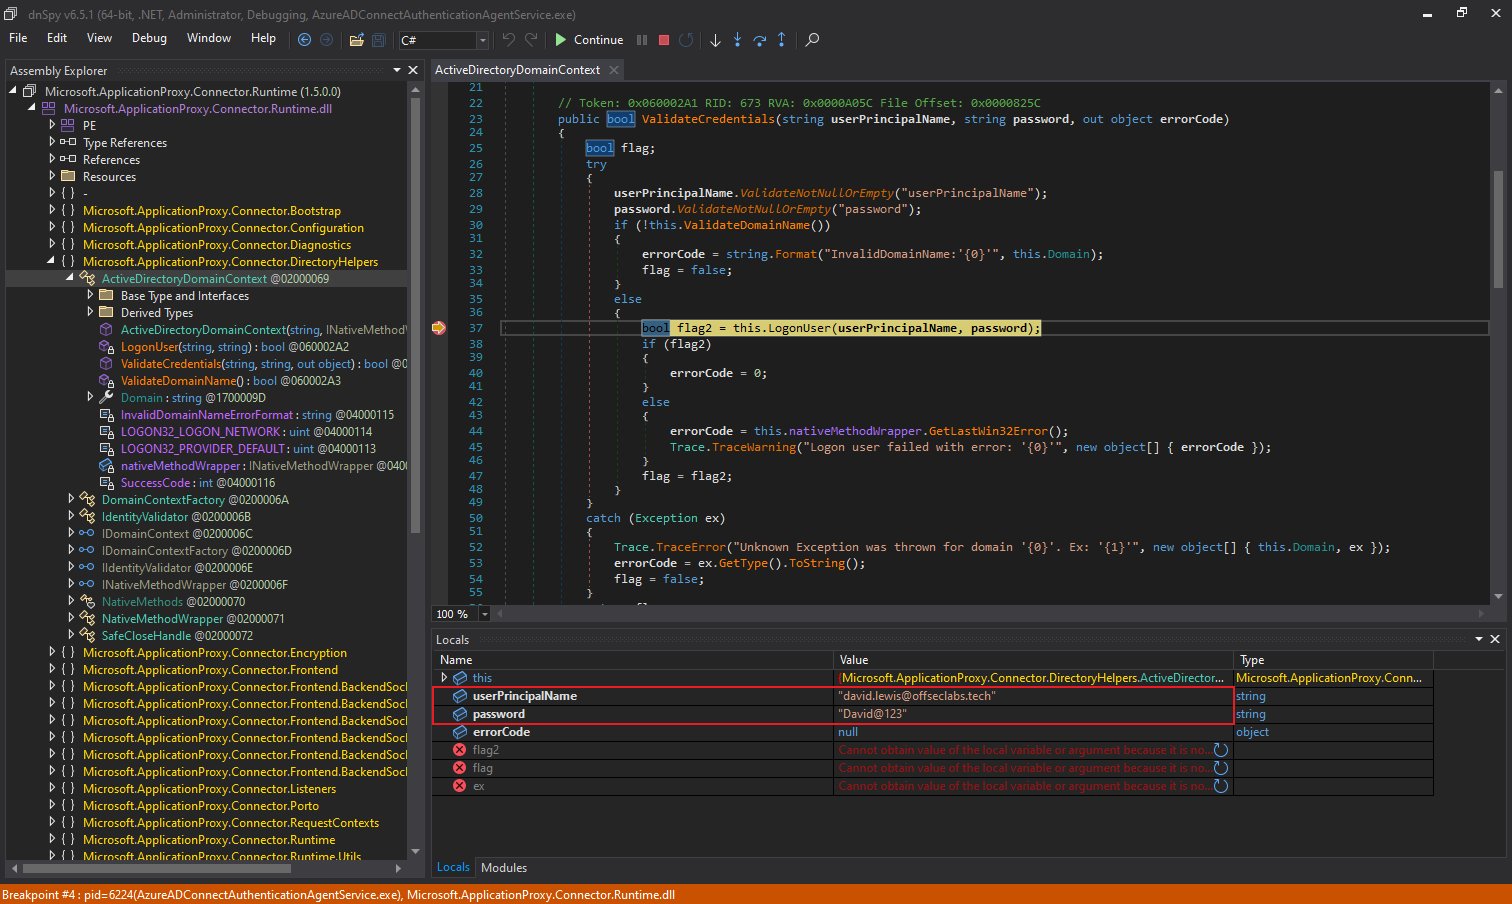Image resolution: width=1512 pixels, height=904 pixels.
Task: Click the Restart debugging icon
Action: [x=686, y=40]
